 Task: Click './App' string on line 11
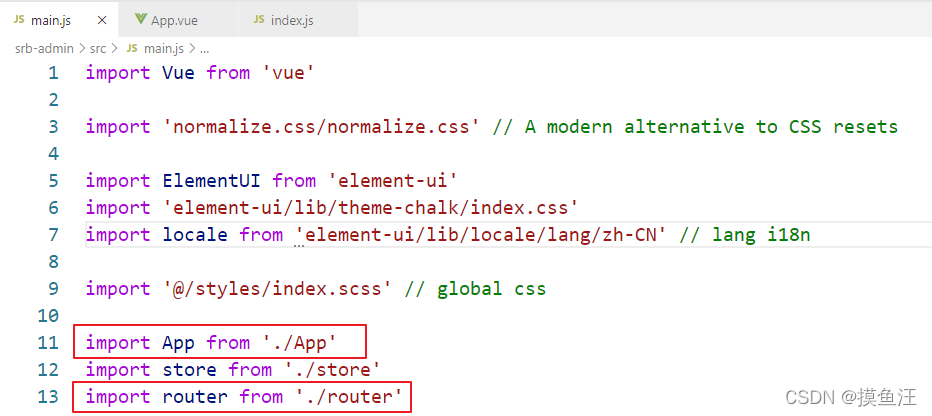pyautogui.click(x=299, y=343)
